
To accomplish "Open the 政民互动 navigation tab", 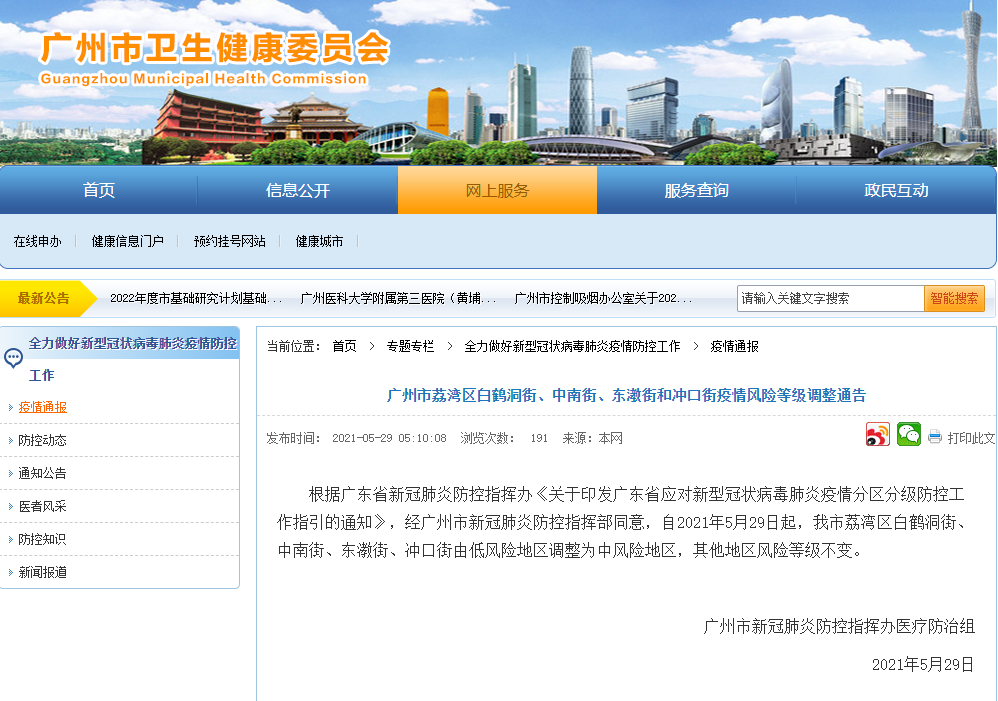I will click(896, 190).
